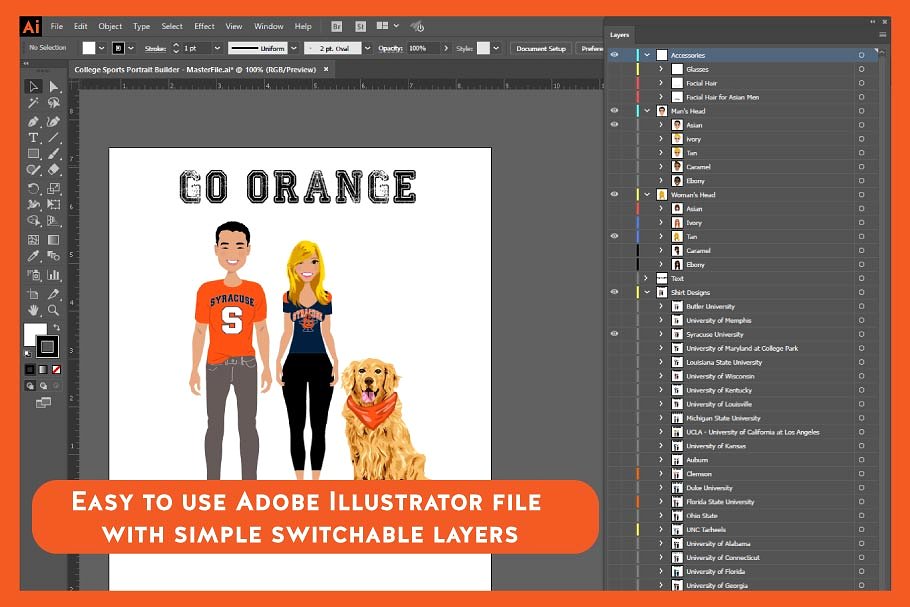Screen dimensions: 910x607
Task: Hide the Accessories layer via eye icon
Action: tap(614, 55)
